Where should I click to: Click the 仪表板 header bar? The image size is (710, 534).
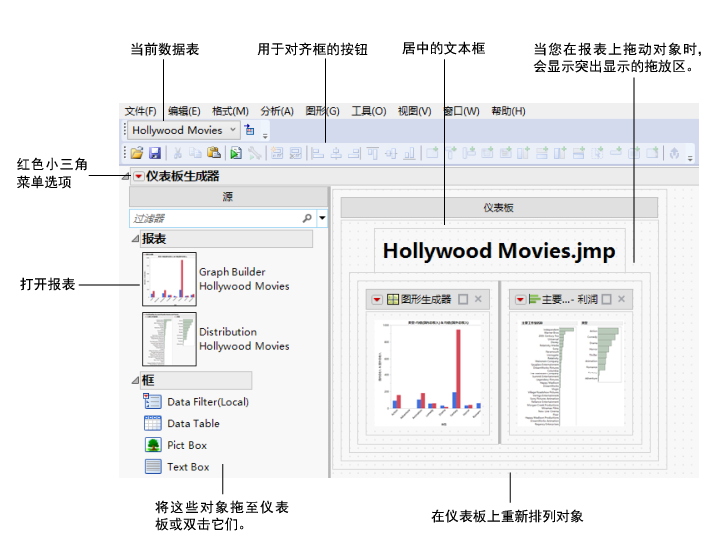click(498, 207)
